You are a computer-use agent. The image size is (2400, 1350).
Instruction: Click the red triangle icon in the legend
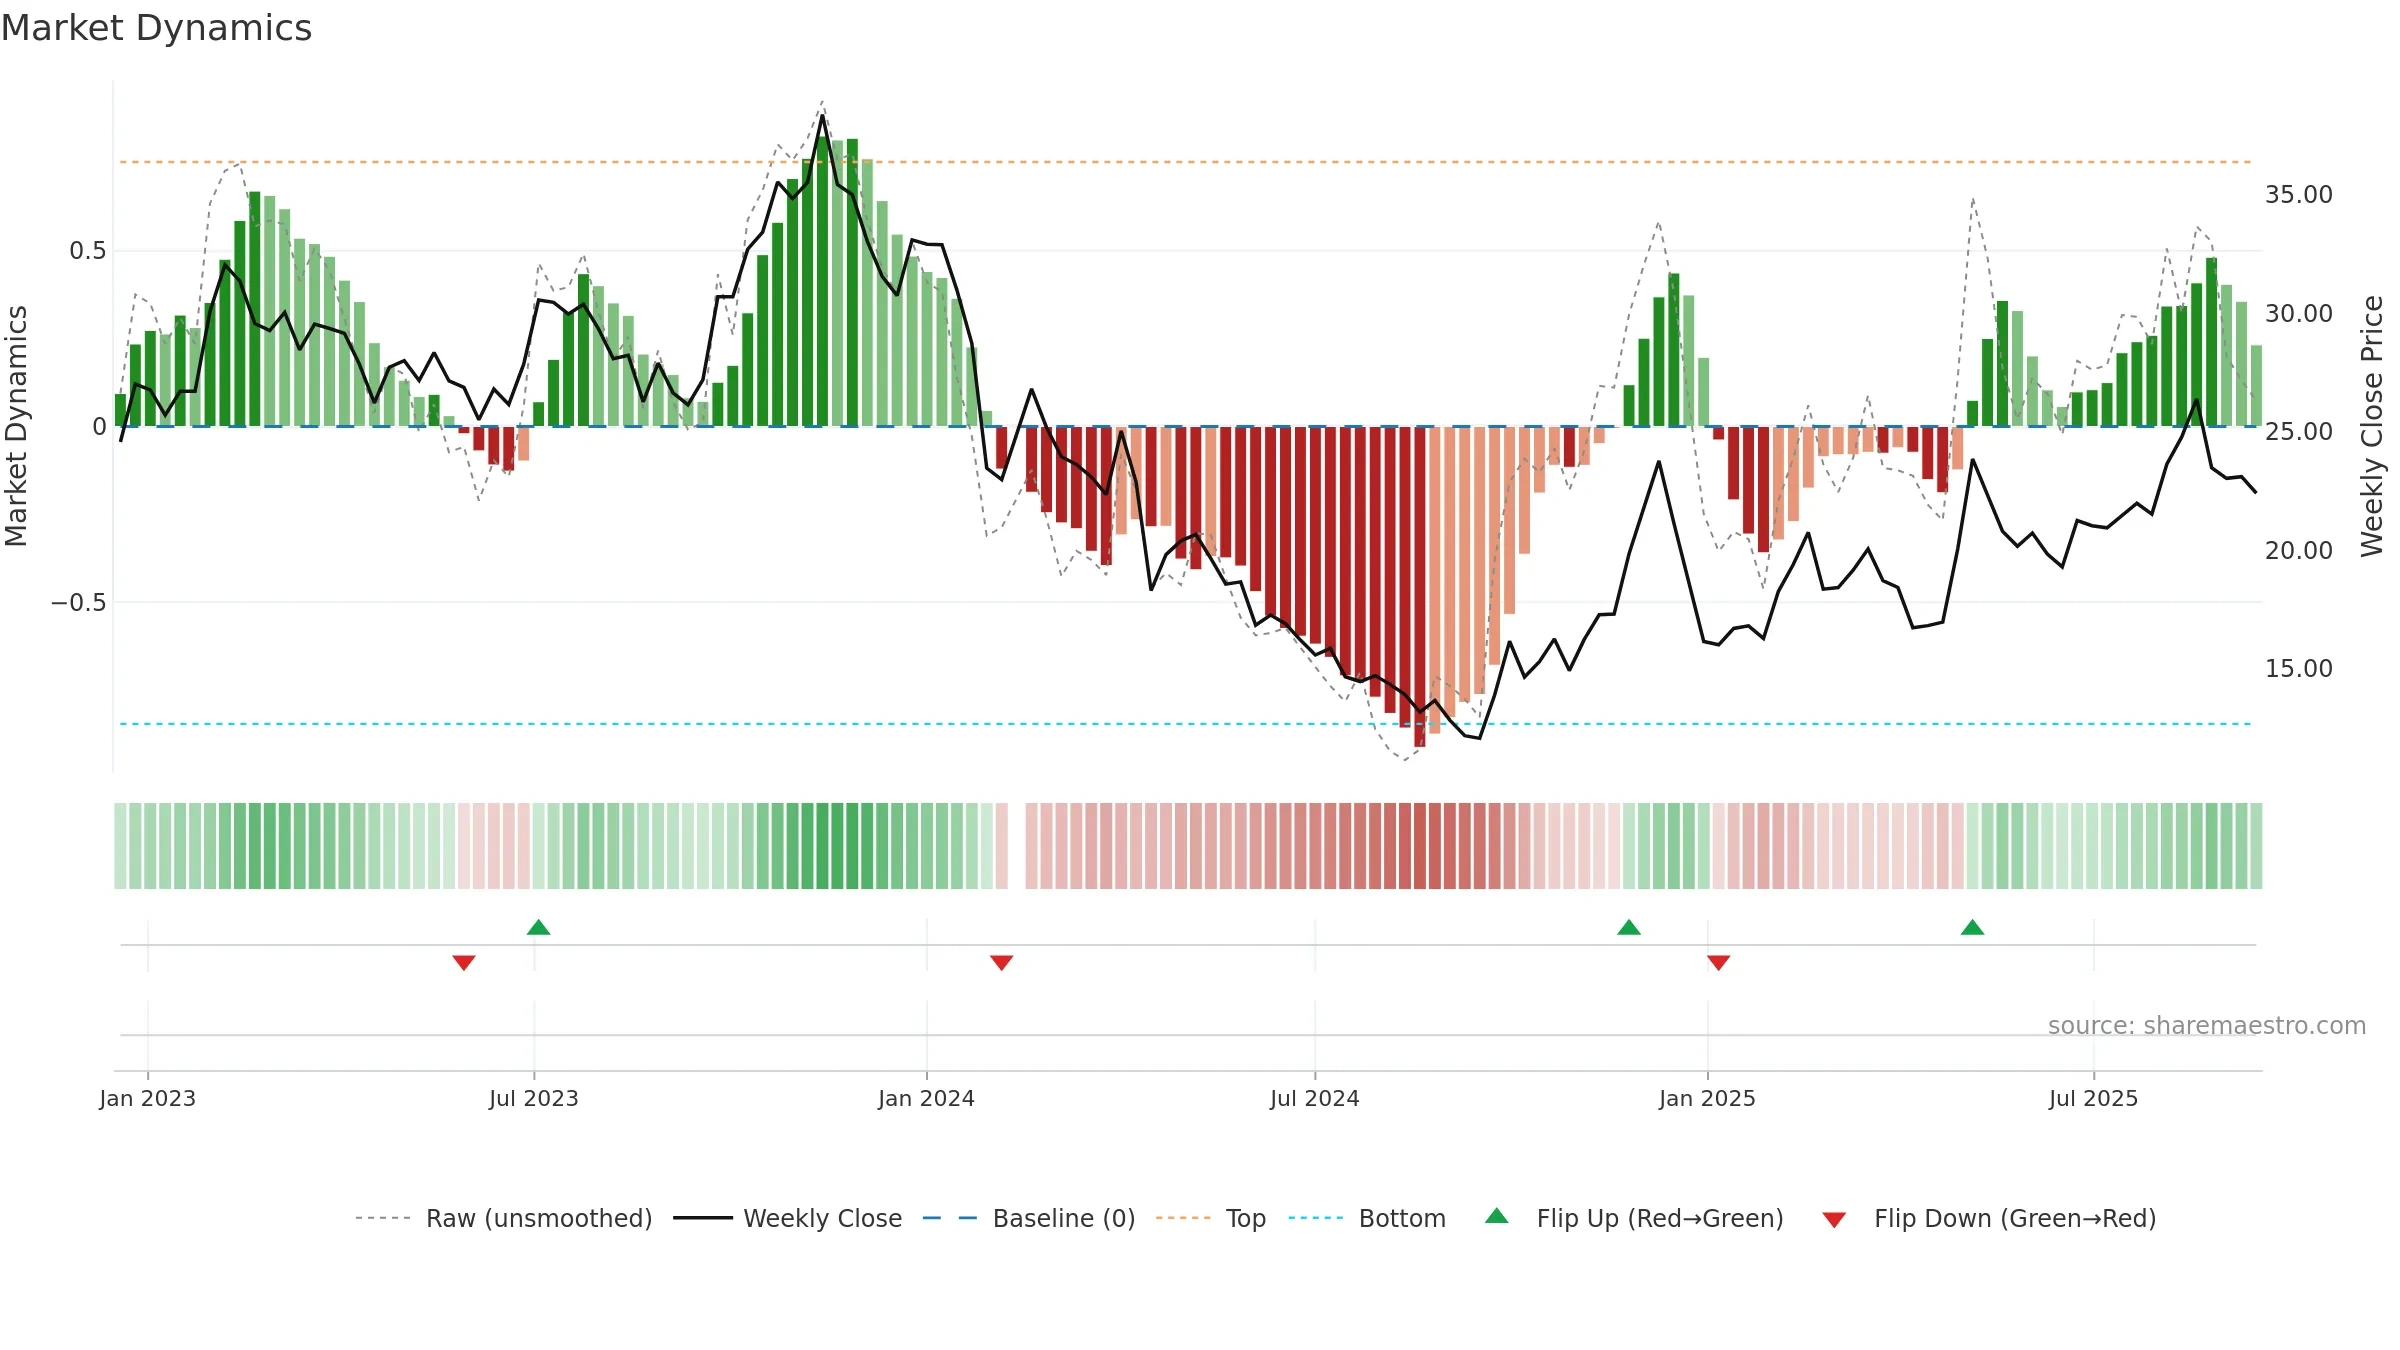1834,1220
